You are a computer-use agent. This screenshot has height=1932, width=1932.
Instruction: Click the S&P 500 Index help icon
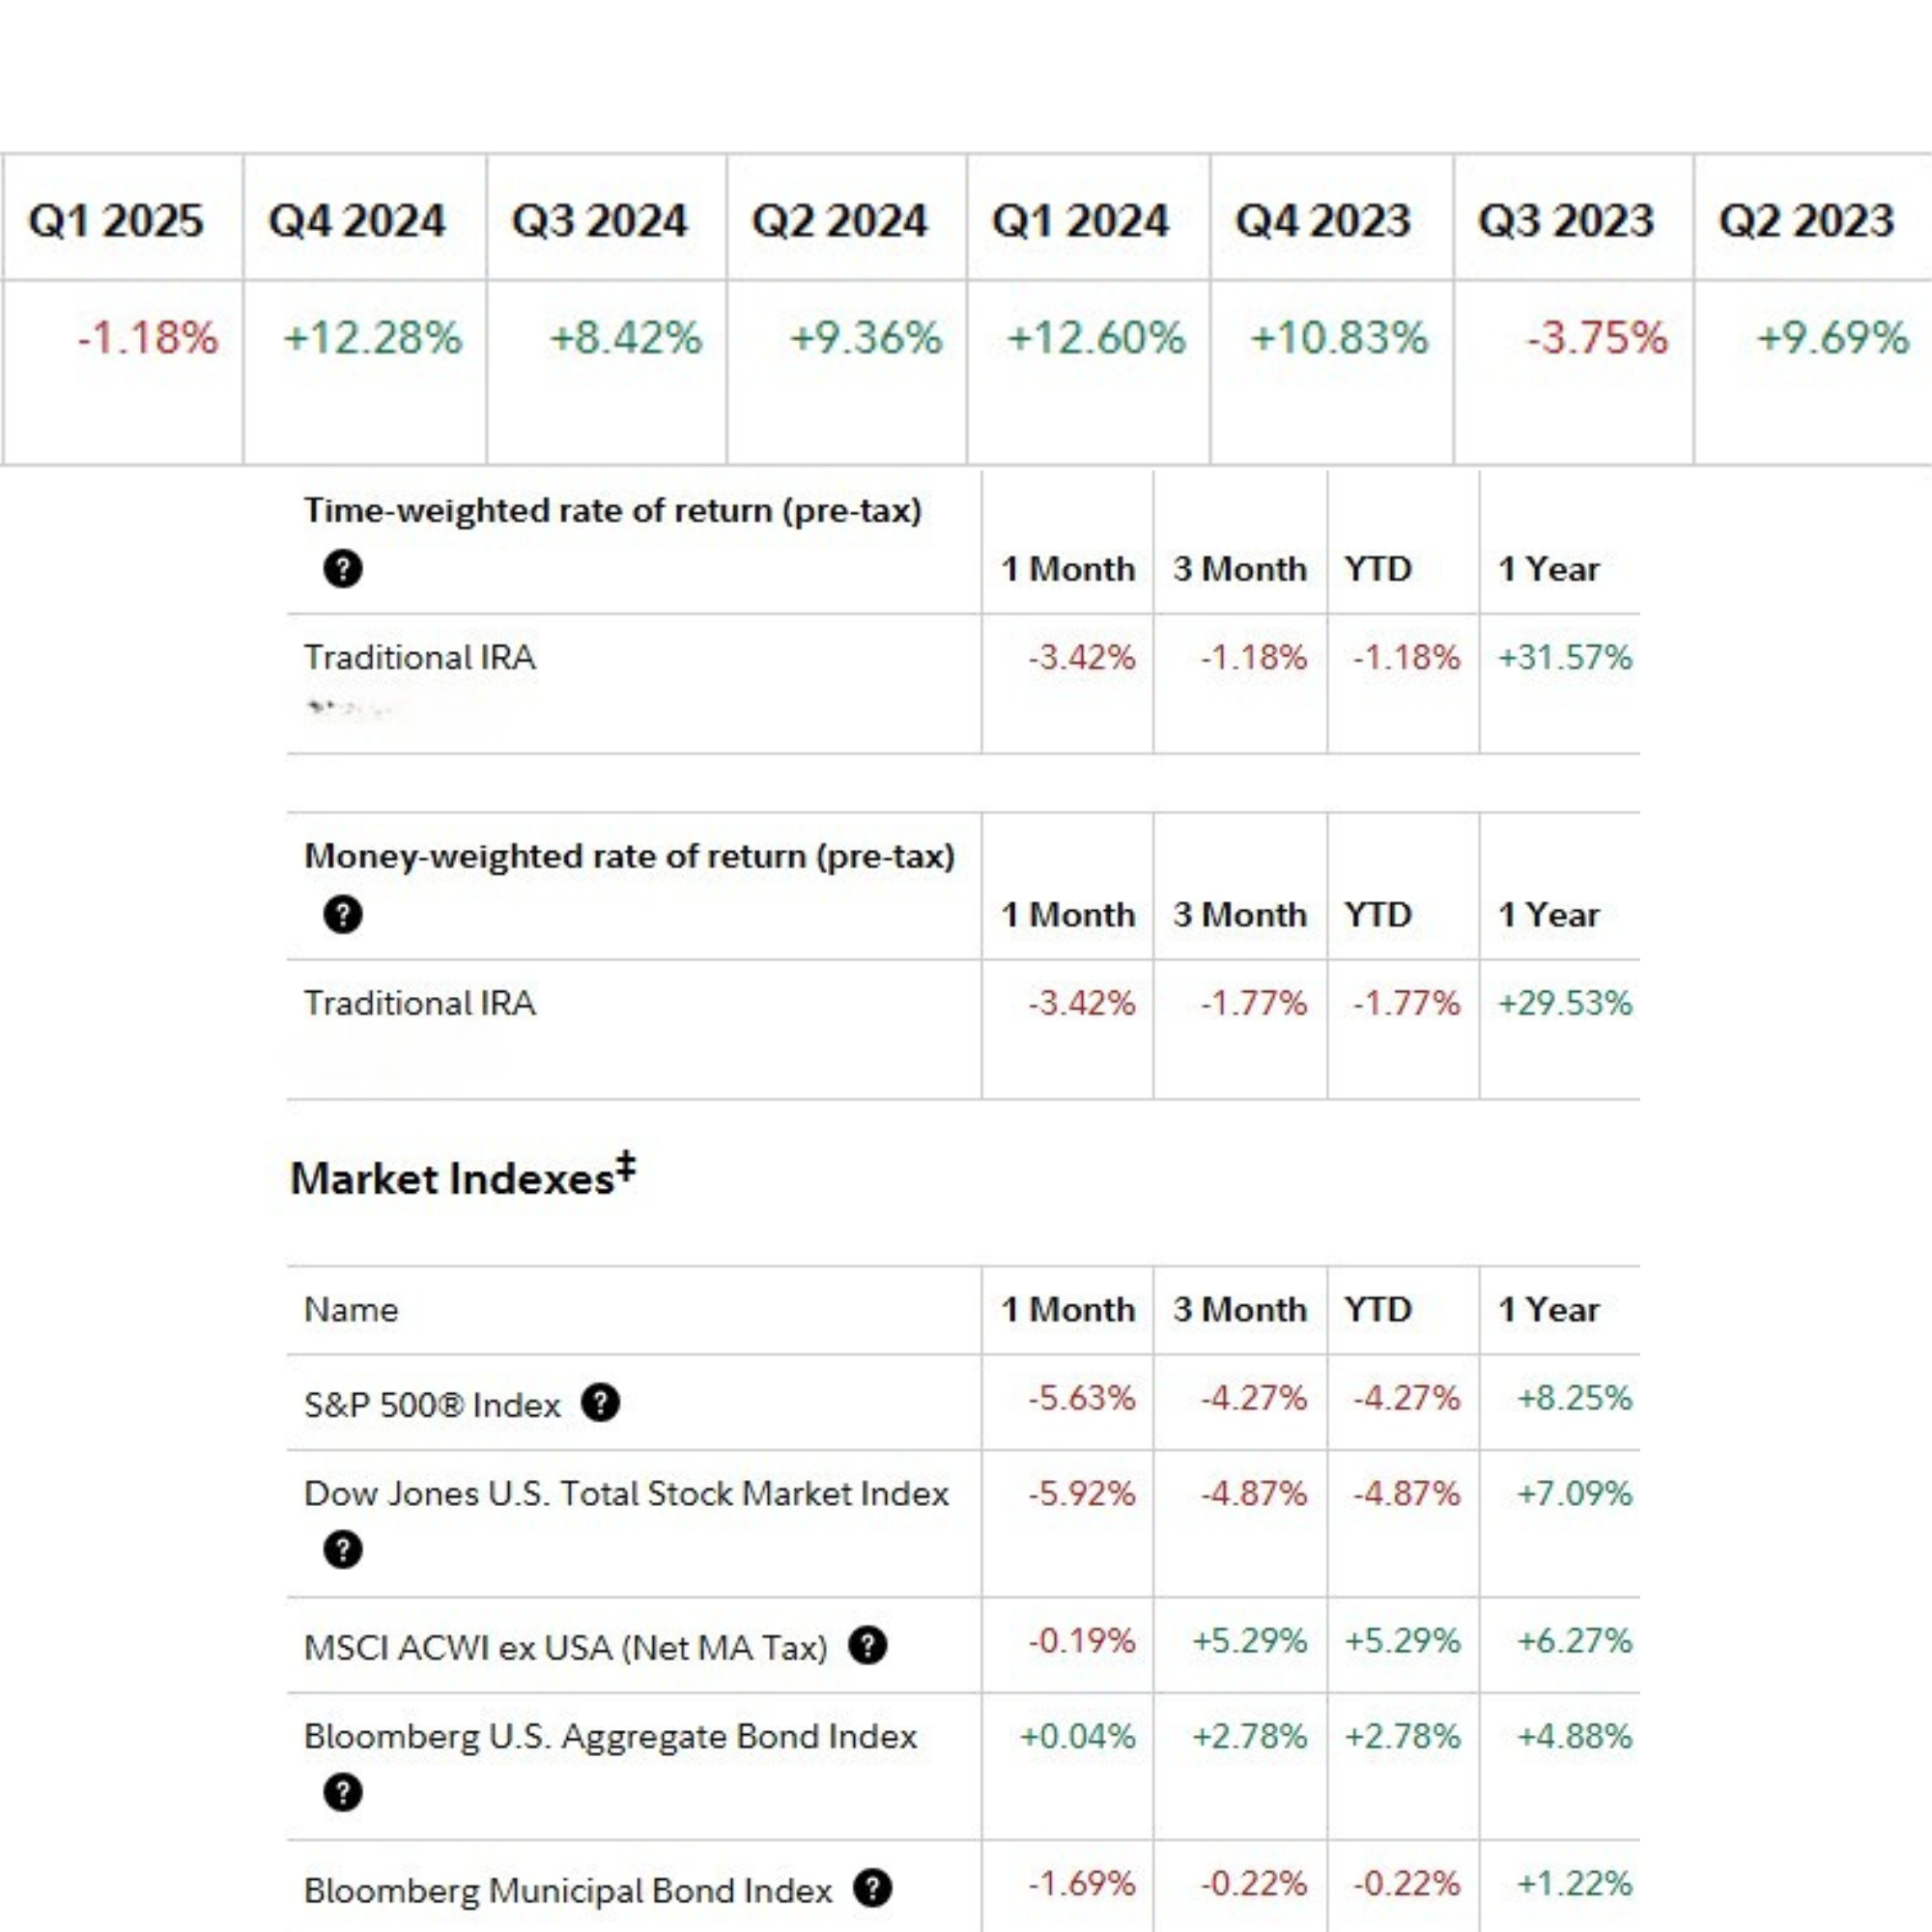601,1403
